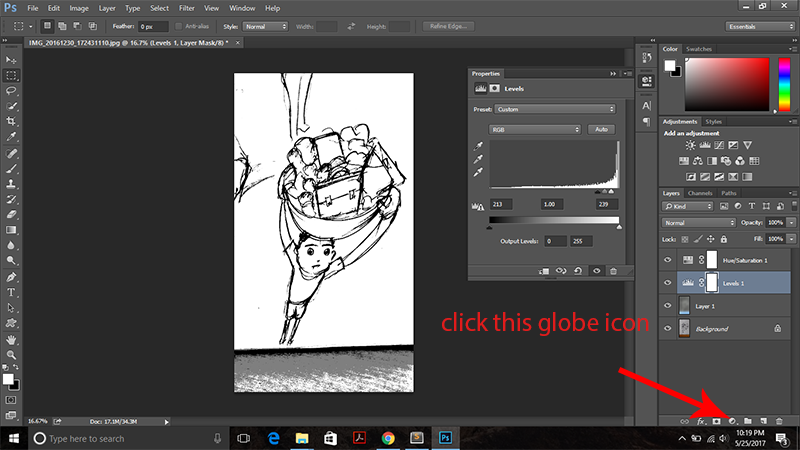The image size is (800, 450).
Task: Open the Style Normal dropdown
Action: pyautogui.click(x=265, y=27)
